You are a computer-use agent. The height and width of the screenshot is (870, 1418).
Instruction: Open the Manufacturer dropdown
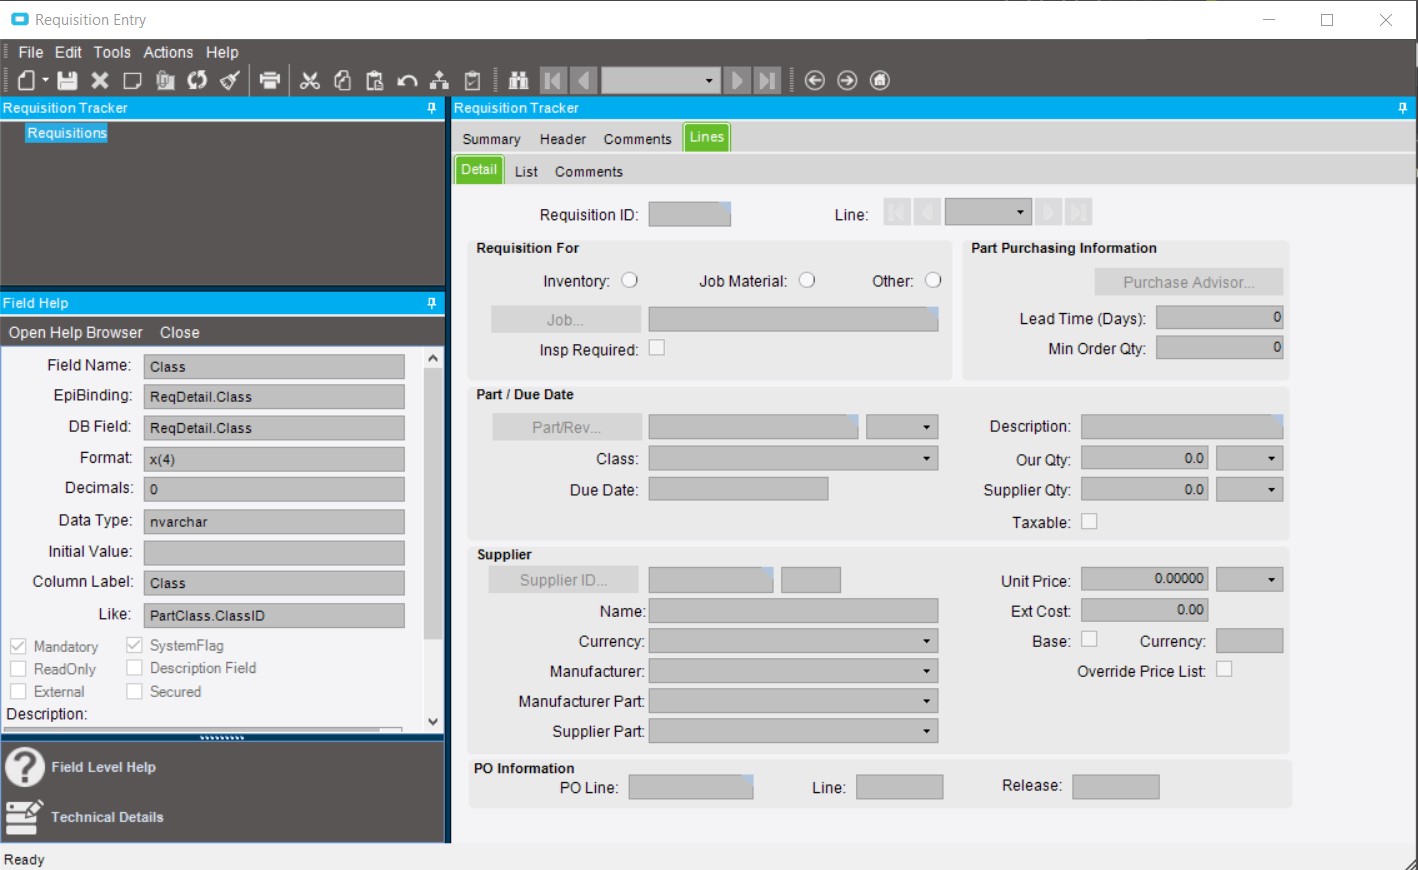pyautogui.click(x=927, y=671)
